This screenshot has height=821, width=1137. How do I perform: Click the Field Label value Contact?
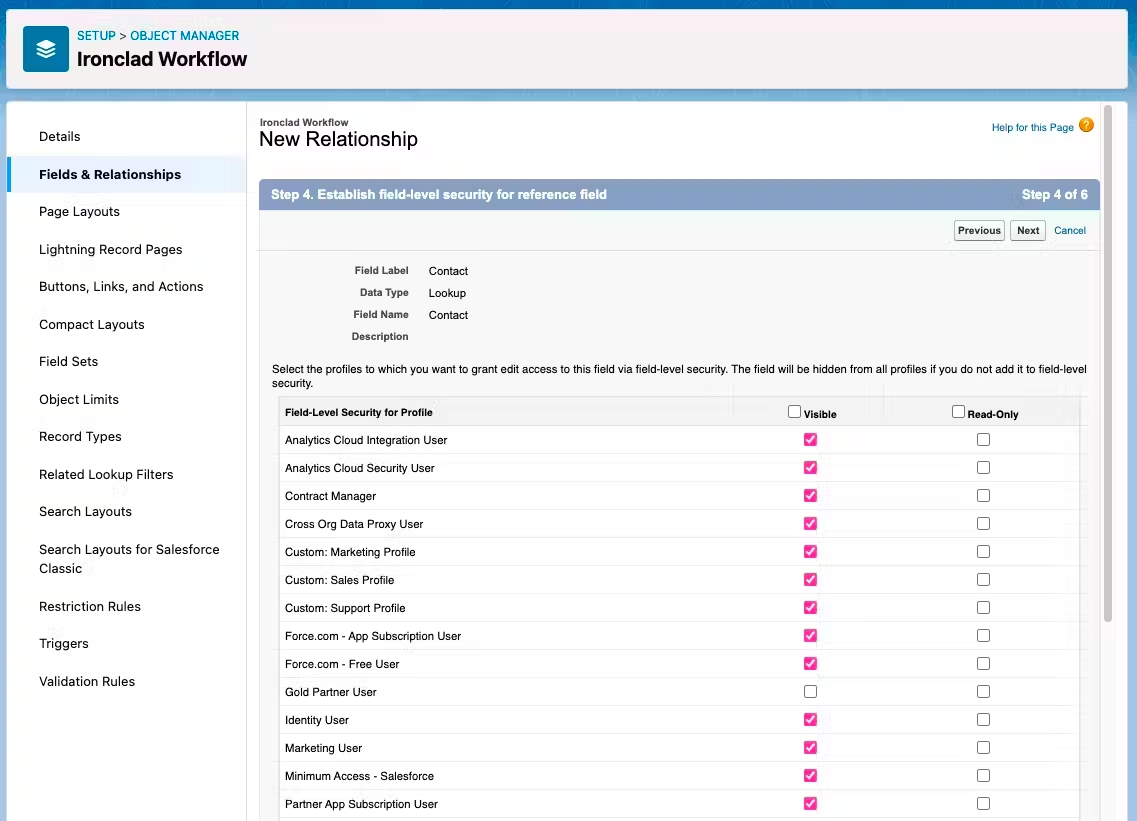point(448,271)
